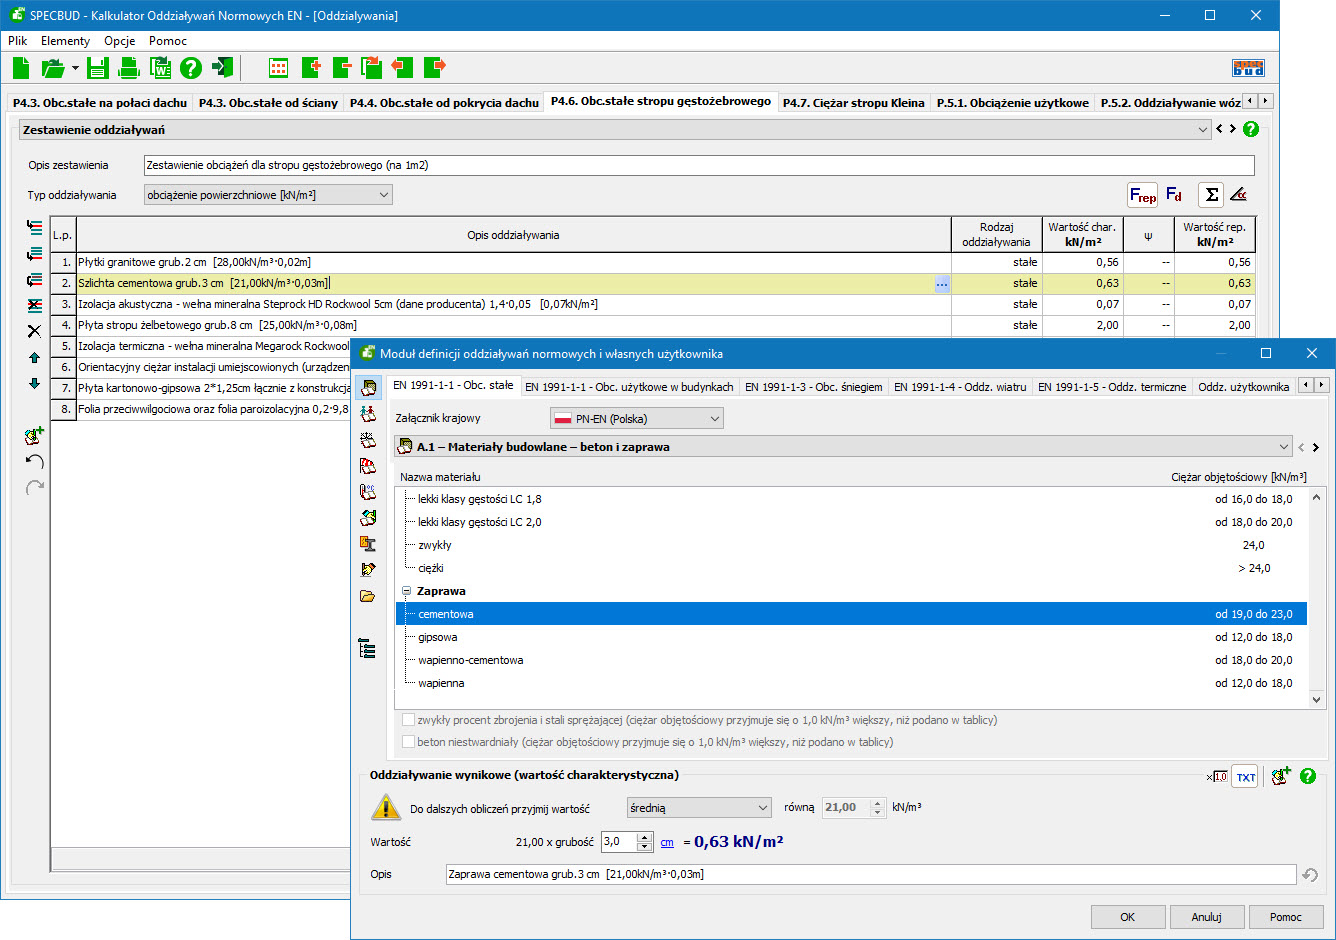
Task: Click the 'cm' unit link
Action: (x=667, y=843)
